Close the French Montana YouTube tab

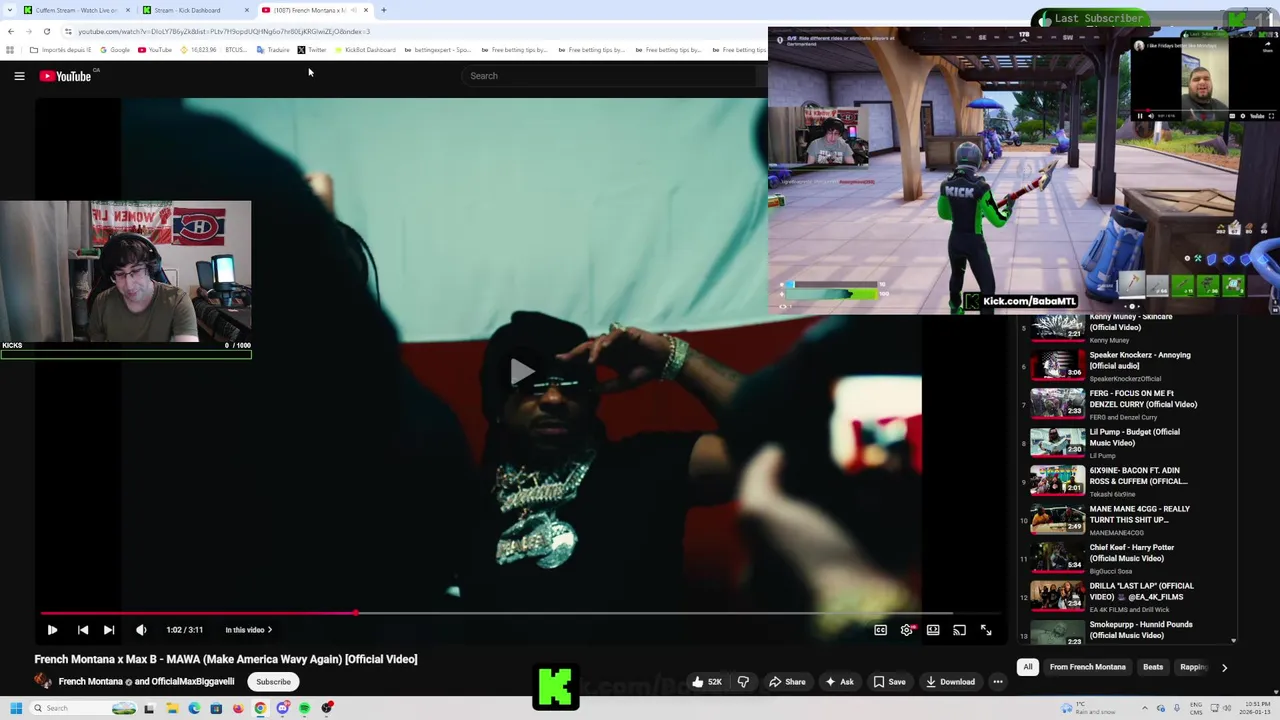tap(366, 10)
